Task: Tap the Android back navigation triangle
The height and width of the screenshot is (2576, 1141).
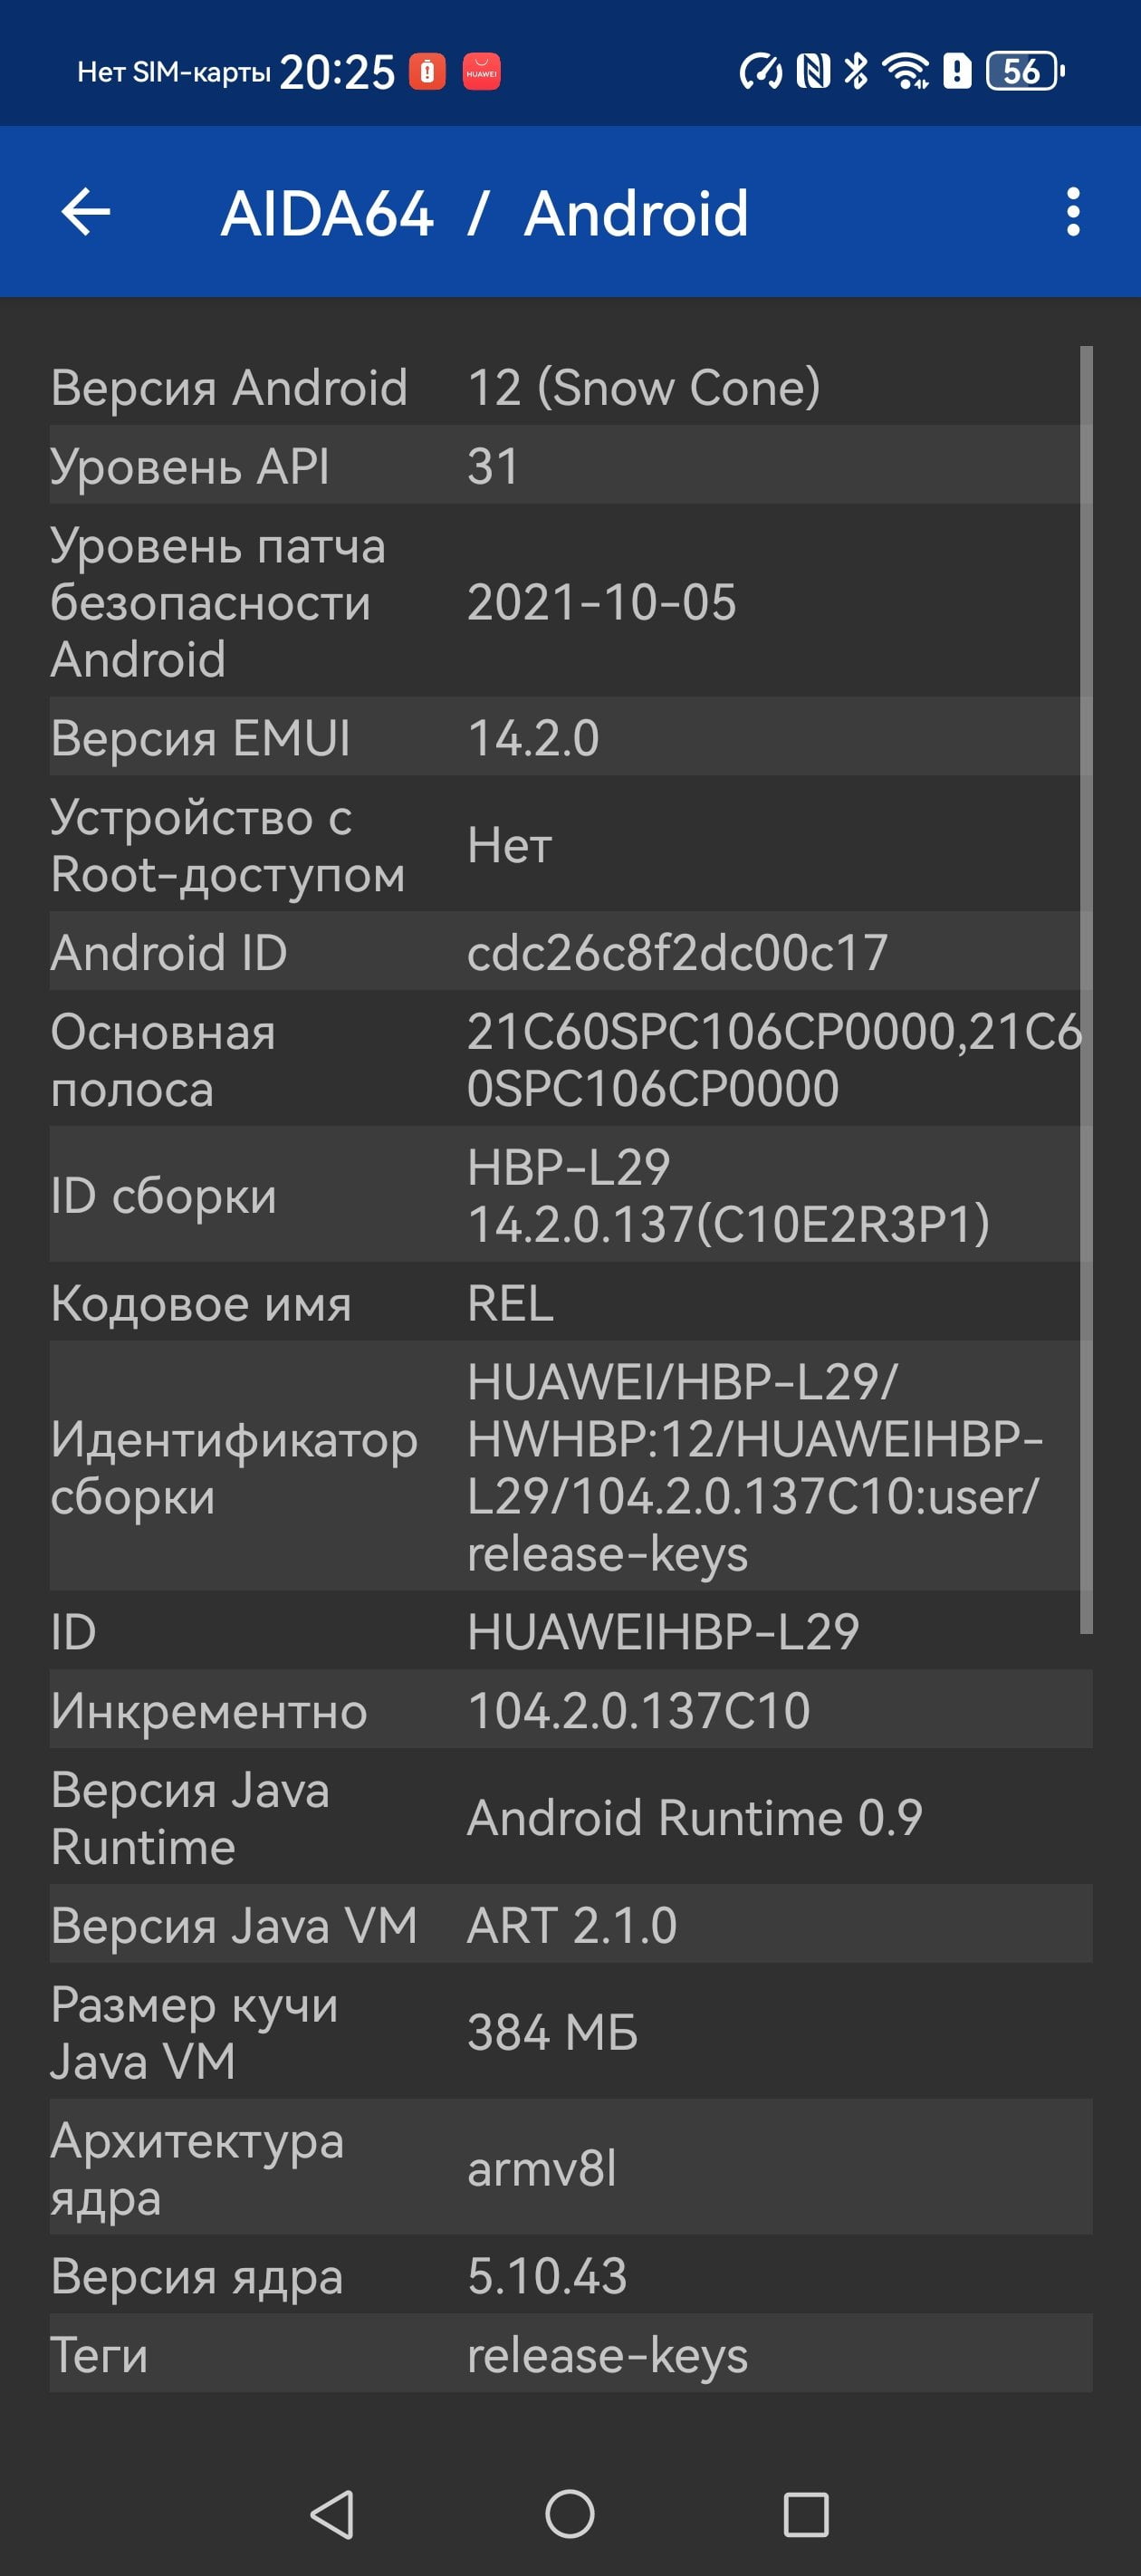Action: coord(333,2513)
